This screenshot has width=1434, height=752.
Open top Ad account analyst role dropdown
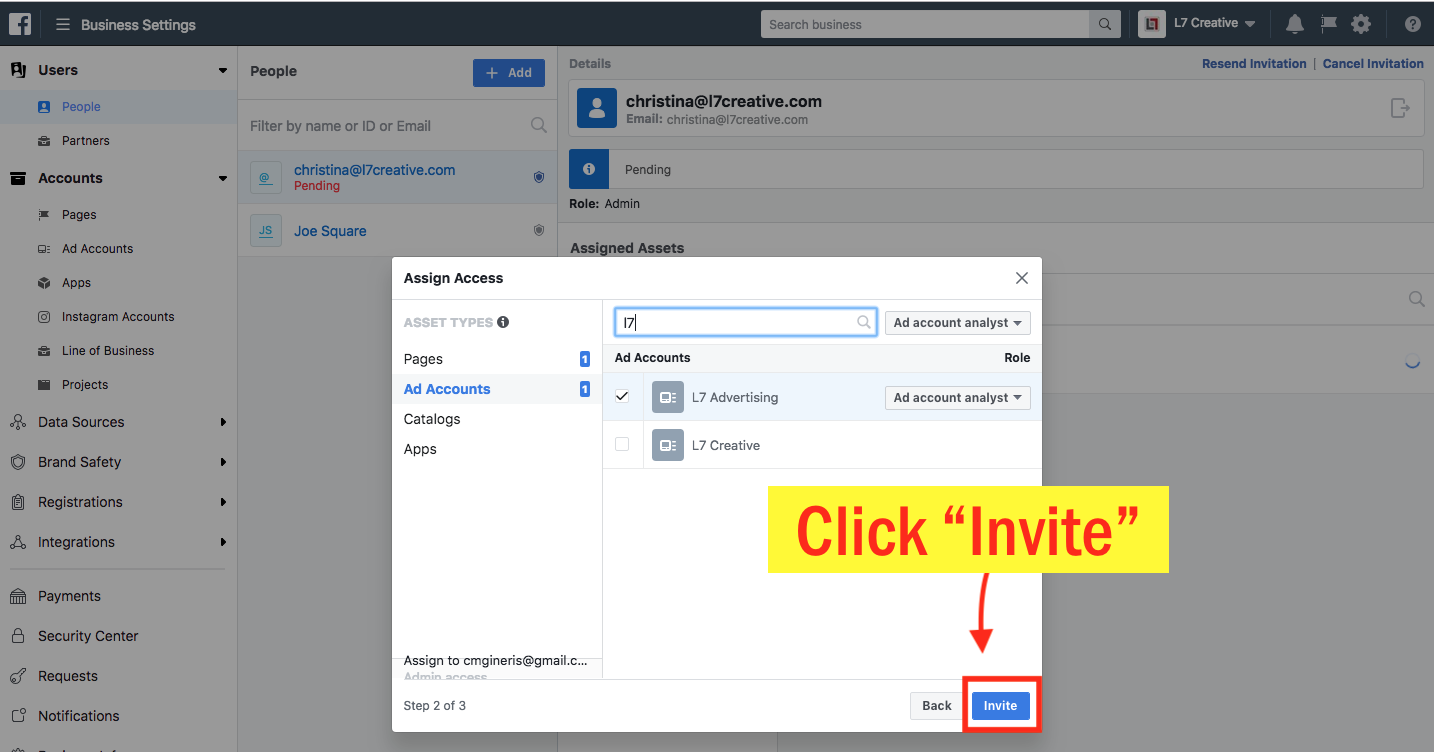coord(957,322)
